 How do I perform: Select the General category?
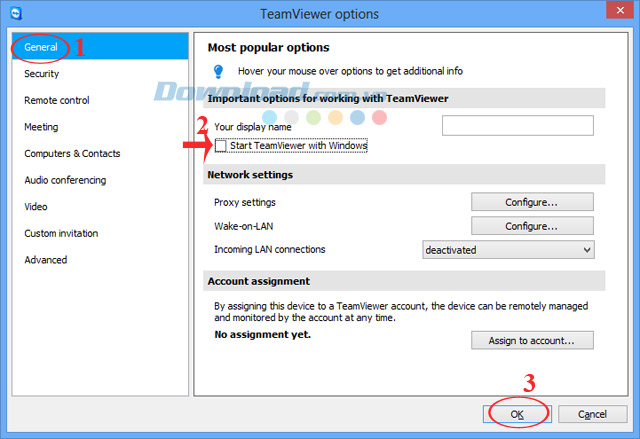click(100, 47)
